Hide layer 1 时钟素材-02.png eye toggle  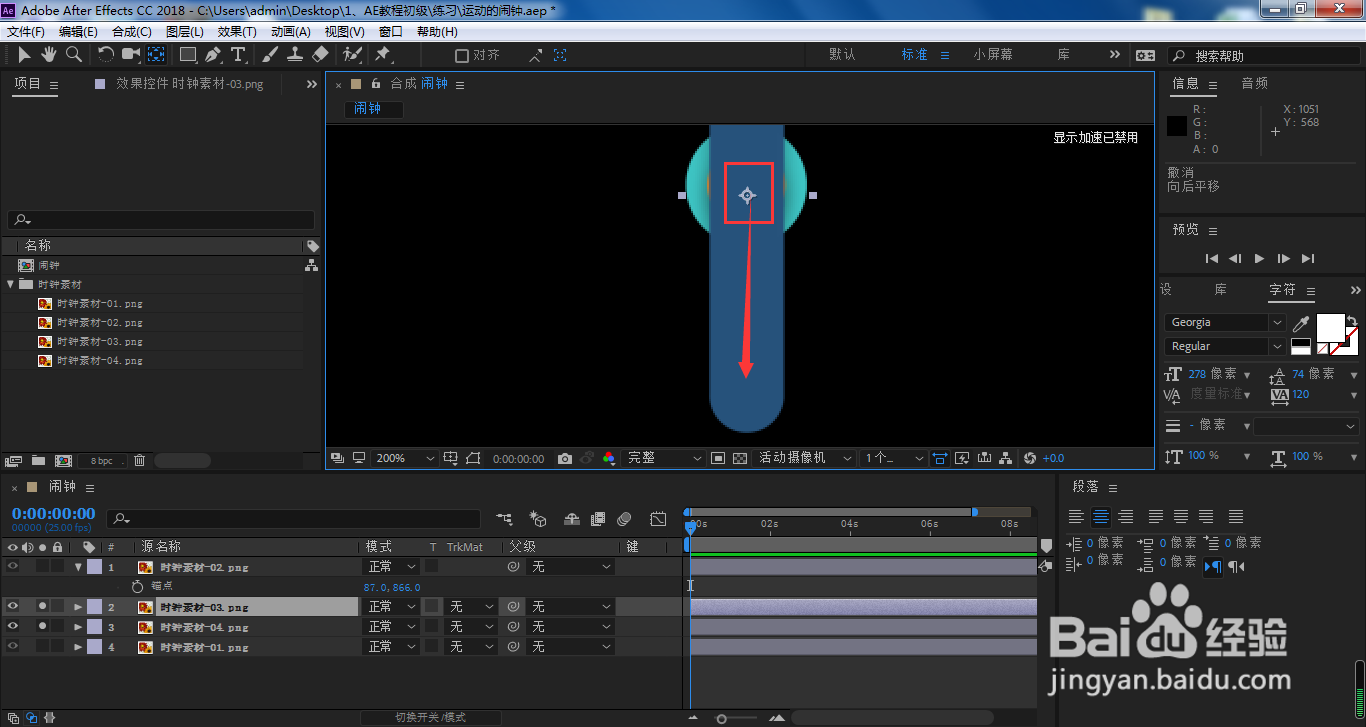pos(13,567)
